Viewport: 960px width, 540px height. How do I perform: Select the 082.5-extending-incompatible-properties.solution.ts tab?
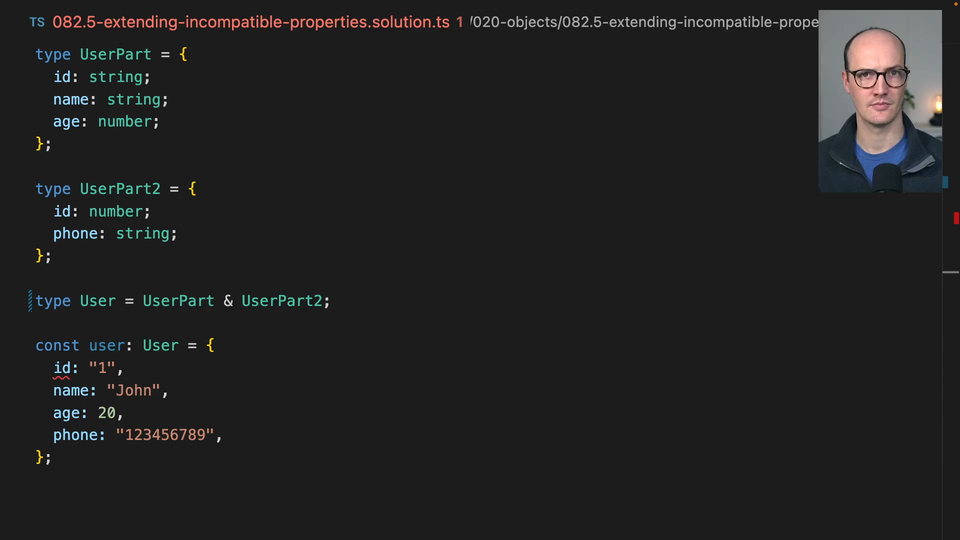point(251,22)
